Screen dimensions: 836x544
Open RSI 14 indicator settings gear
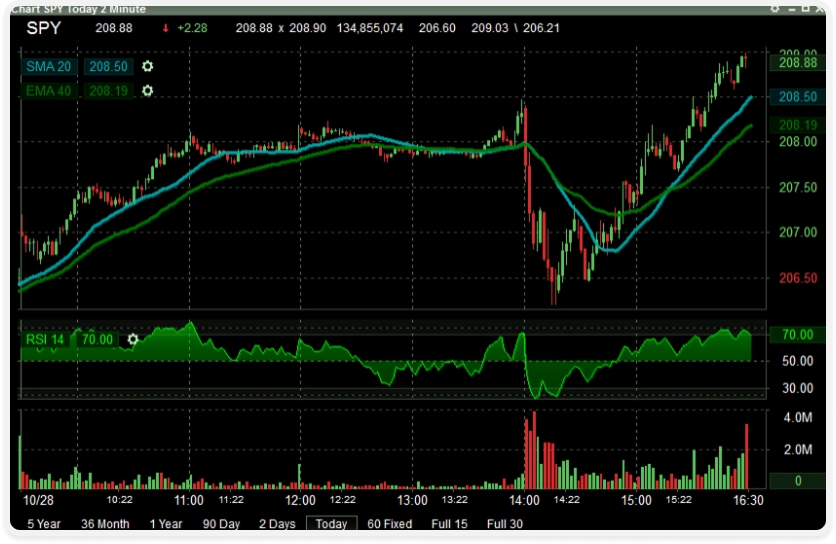(133, 339)
